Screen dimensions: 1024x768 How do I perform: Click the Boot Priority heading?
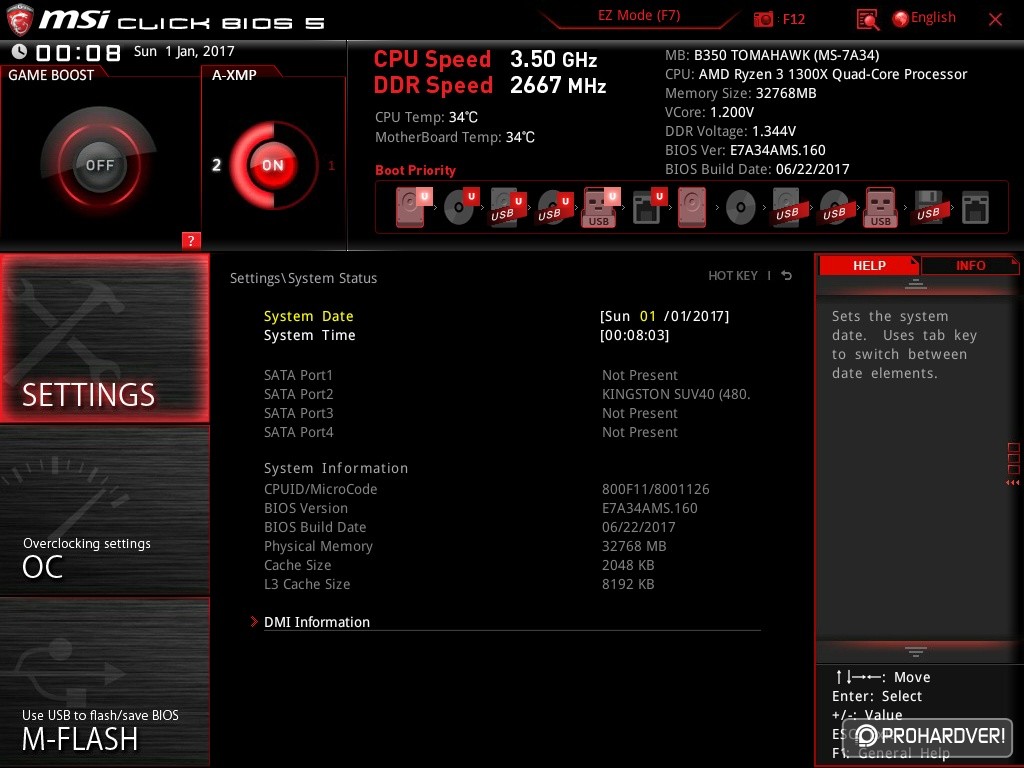click(x=415, y=170)
